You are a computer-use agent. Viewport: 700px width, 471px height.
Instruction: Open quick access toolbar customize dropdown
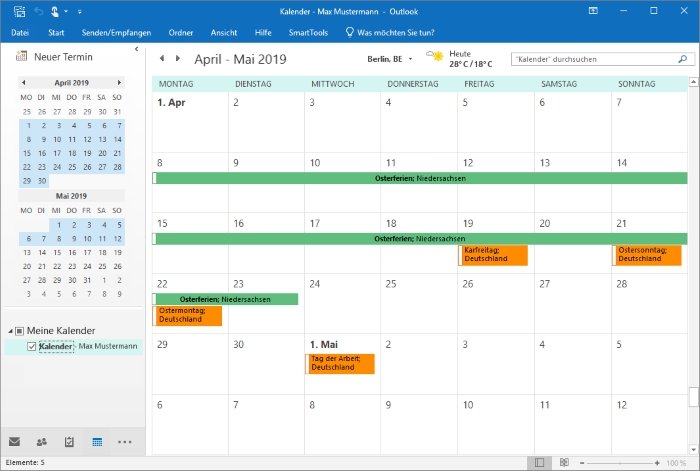click(x=79, y=12)
